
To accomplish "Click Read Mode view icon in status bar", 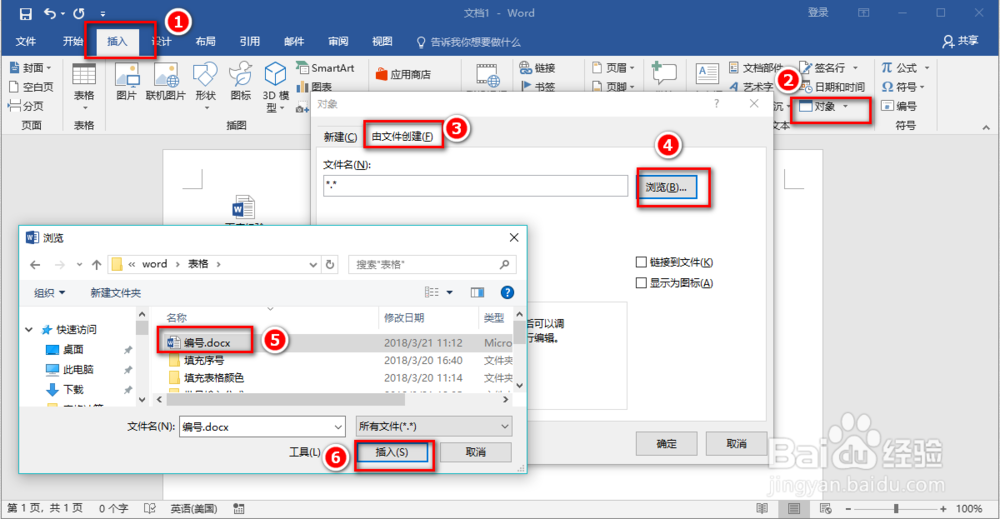I will (762, 509).
